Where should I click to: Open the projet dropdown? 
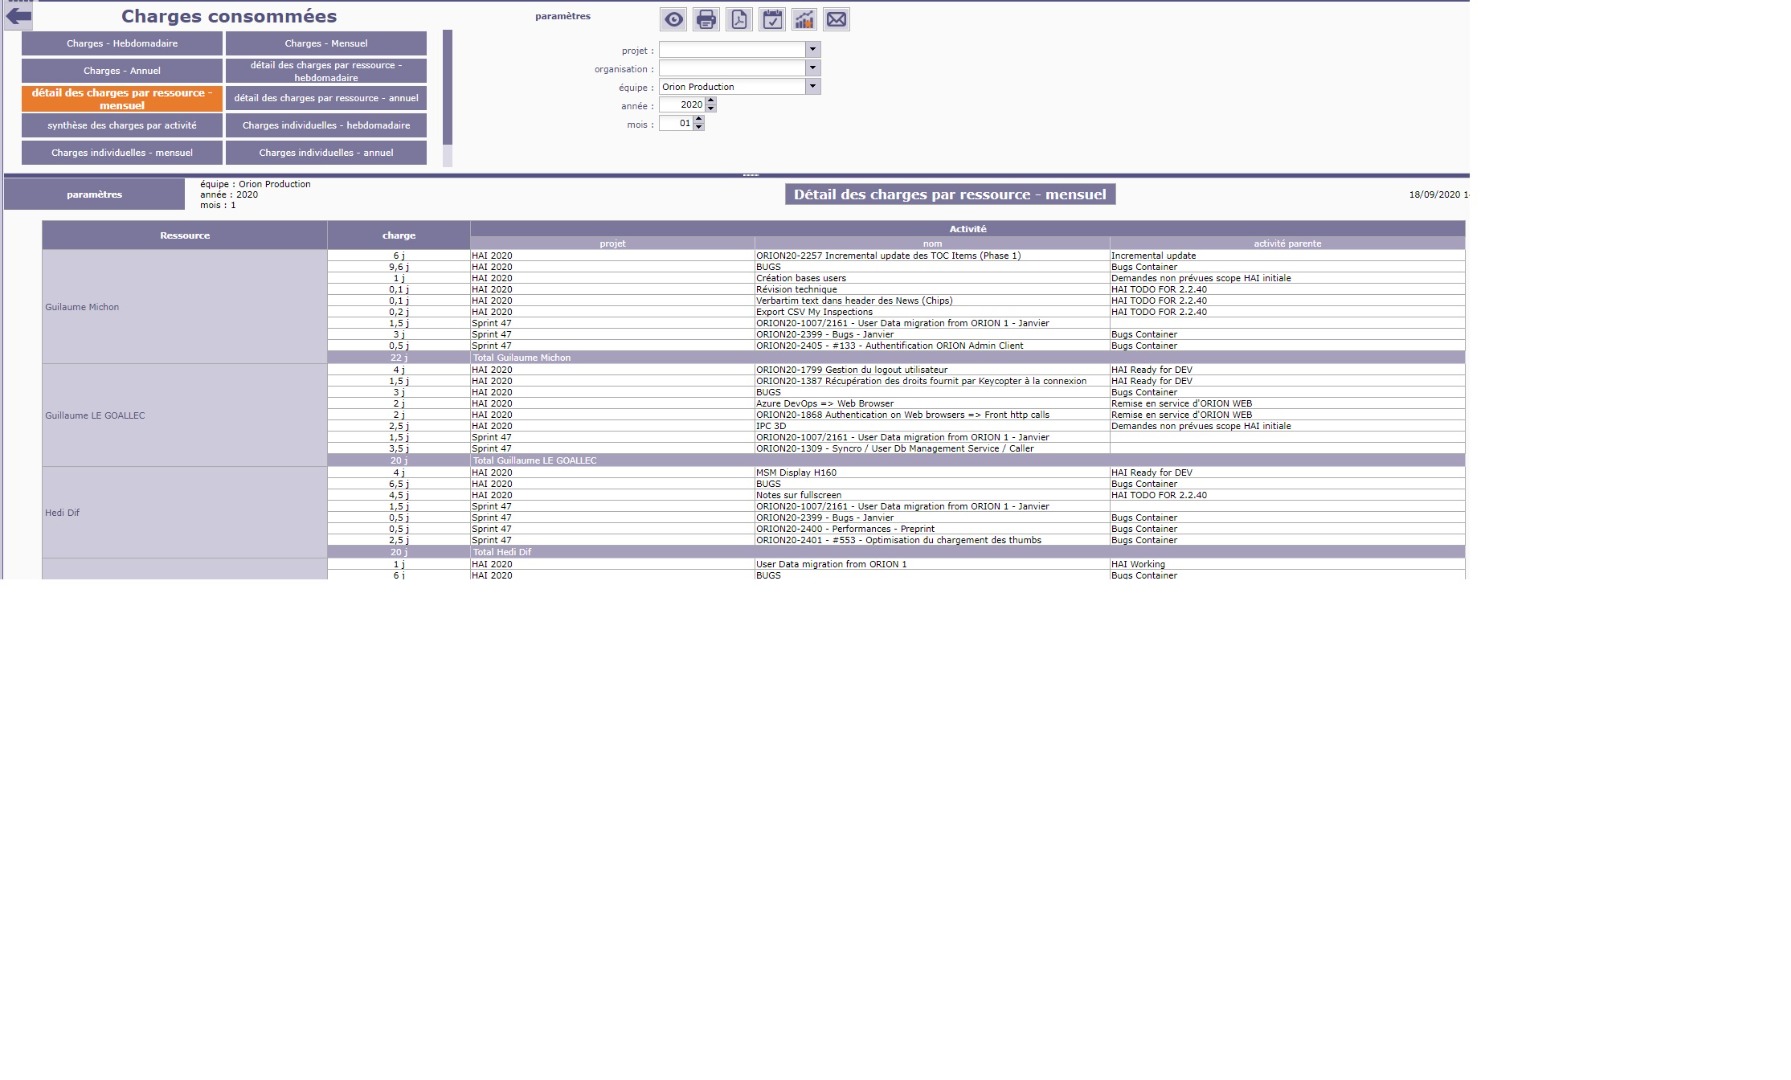pos(812,49)
